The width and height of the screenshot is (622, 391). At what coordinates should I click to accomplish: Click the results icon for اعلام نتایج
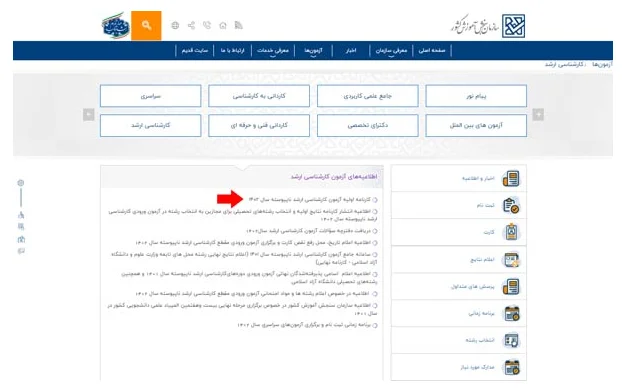(x=511, y=260)
